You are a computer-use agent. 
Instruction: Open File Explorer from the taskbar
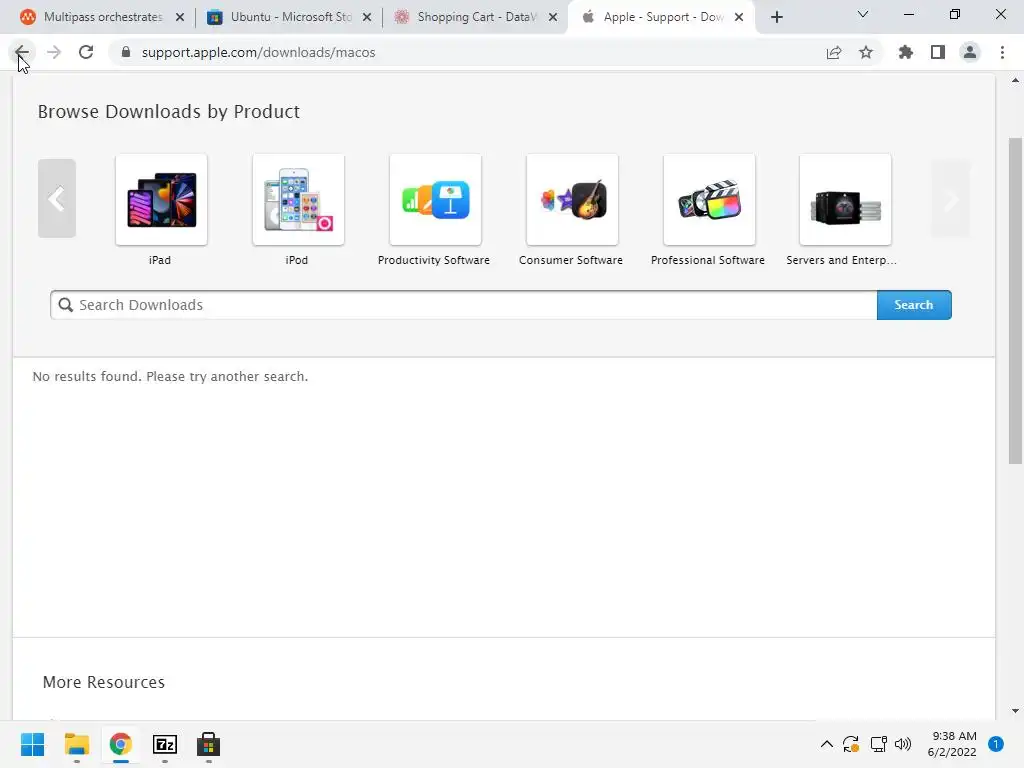point(76,744)
